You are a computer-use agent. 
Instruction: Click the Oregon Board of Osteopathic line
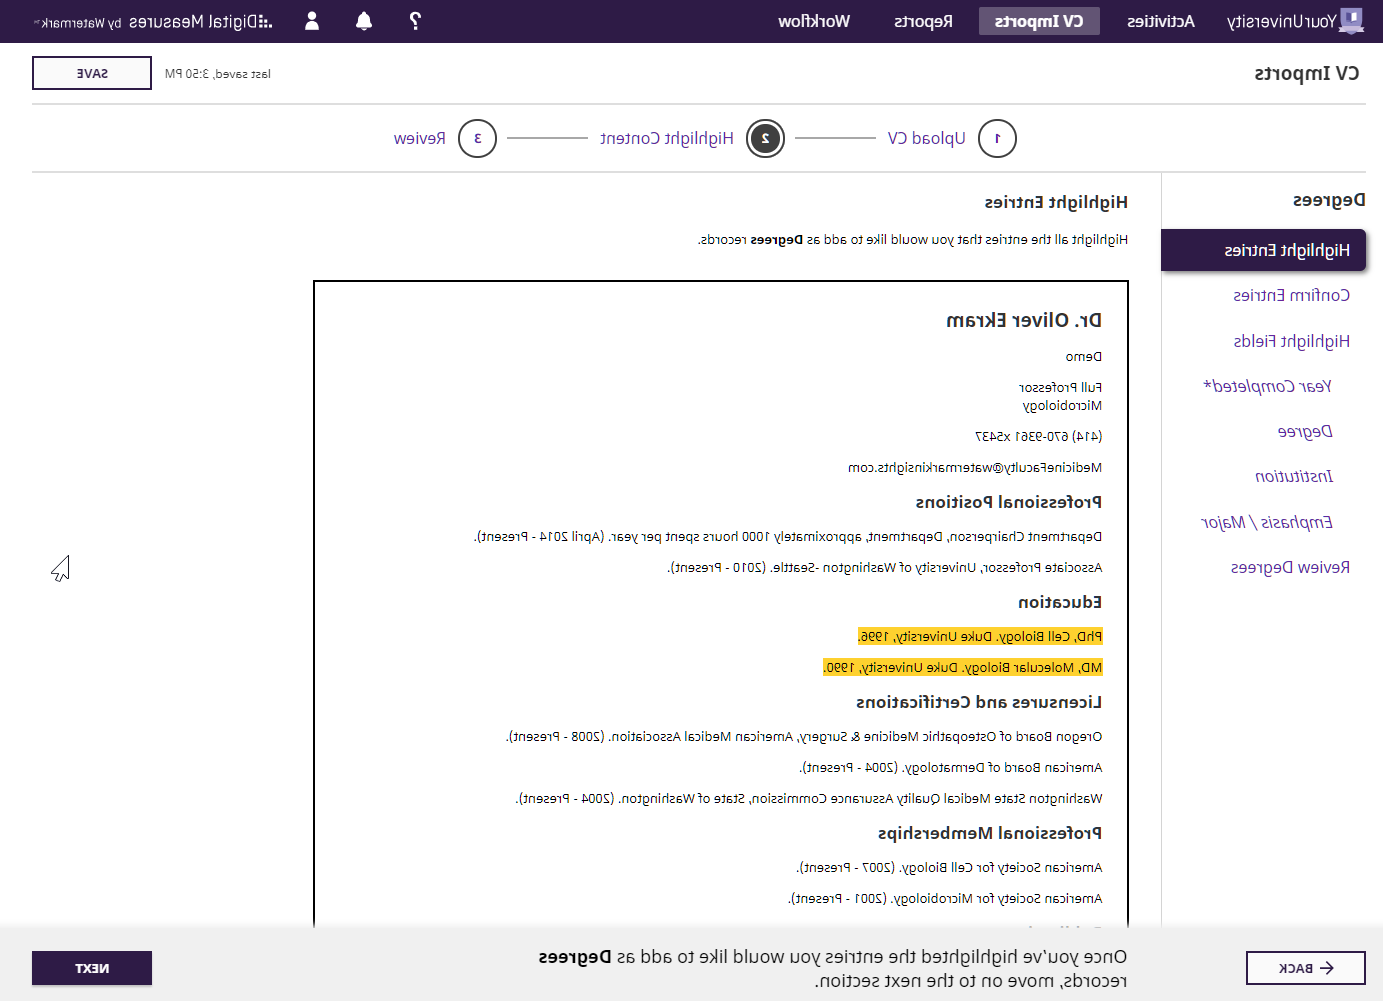click(804, 736)
